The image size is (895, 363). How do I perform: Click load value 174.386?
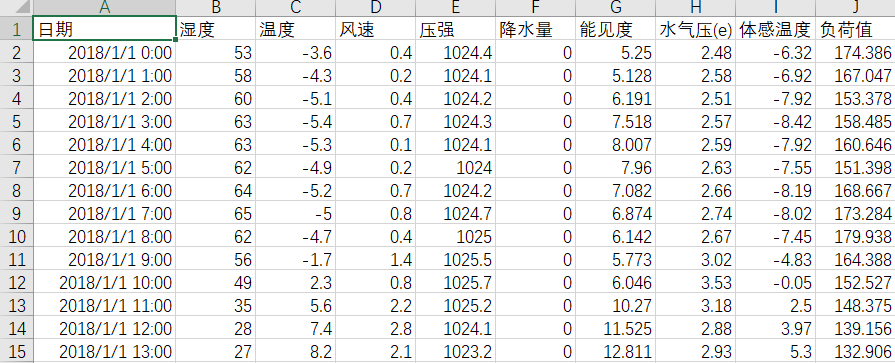point(855,53)
